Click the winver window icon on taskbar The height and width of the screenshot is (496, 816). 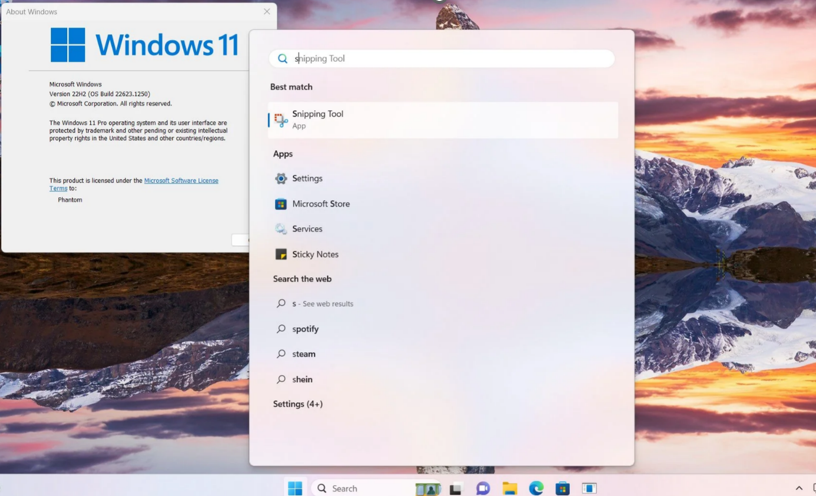(589, 488)
